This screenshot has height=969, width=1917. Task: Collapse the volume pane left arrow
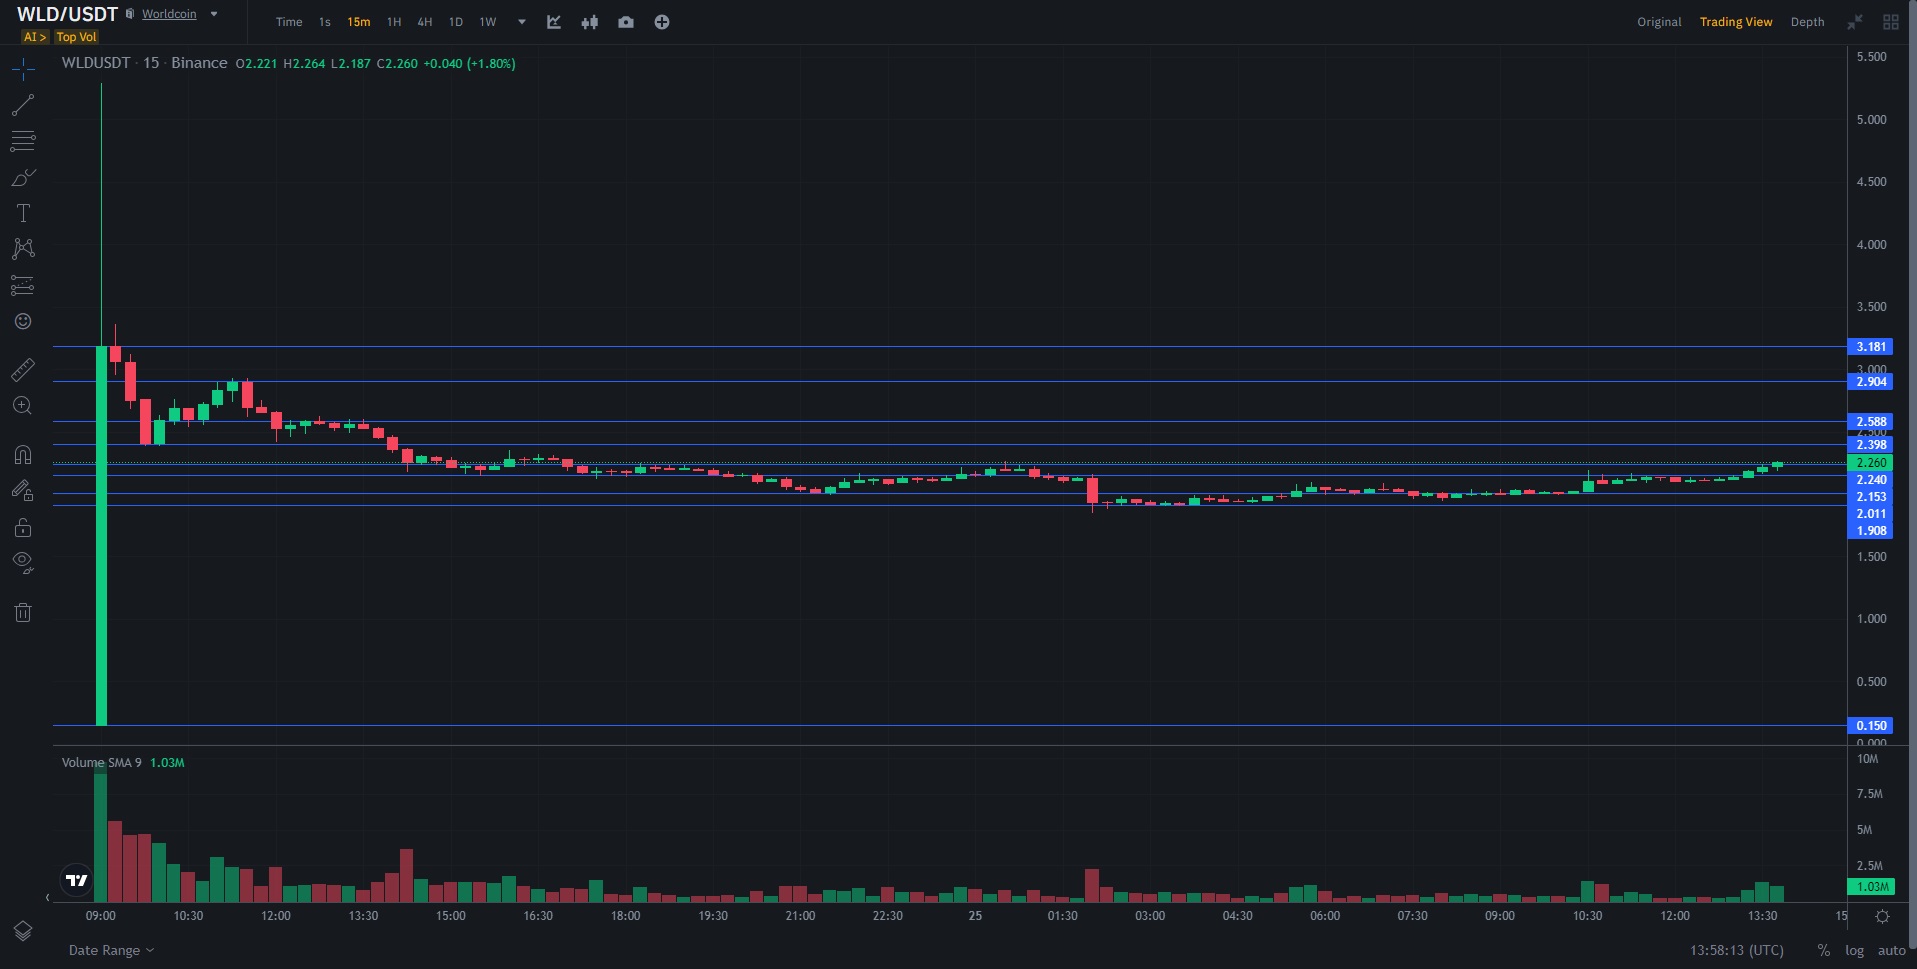click(47, 898)
